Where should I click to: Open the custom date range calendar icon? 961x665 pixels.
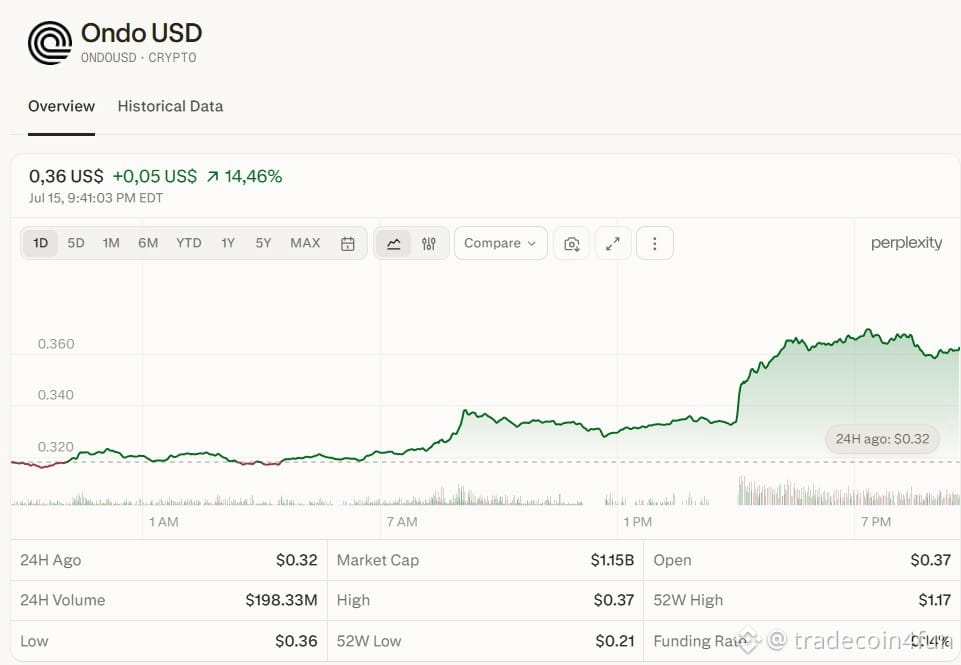click(348, 243)
